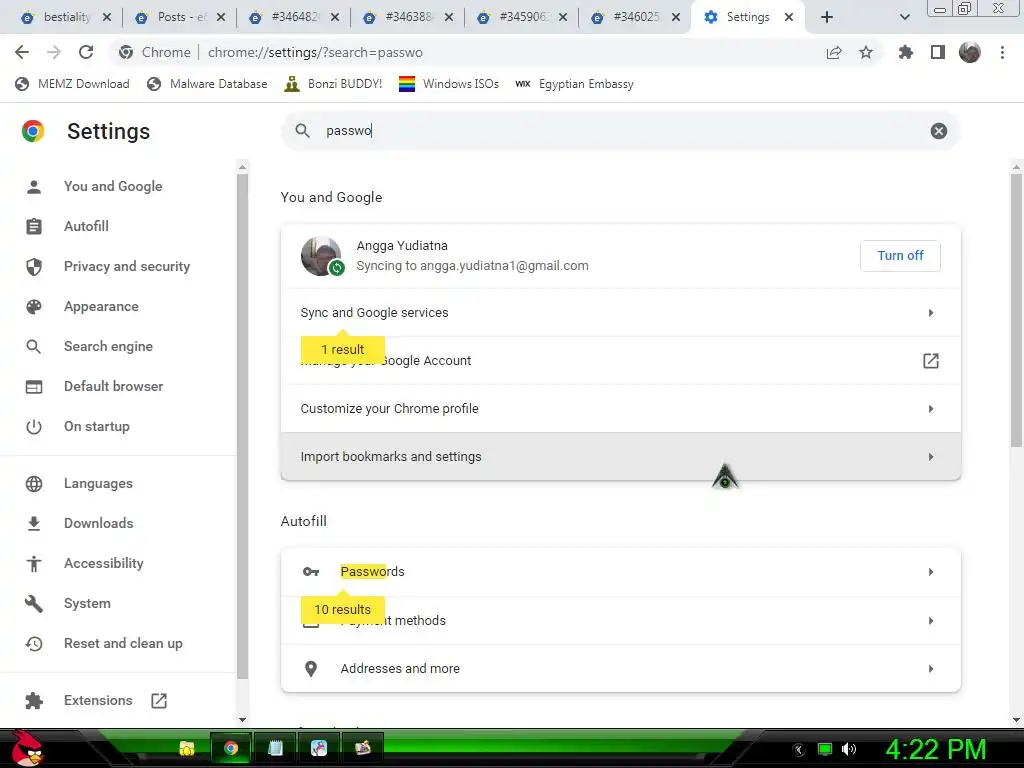Open Appearance settings
The height and width of the screenshot is (768, 1024).
point(101,306)
